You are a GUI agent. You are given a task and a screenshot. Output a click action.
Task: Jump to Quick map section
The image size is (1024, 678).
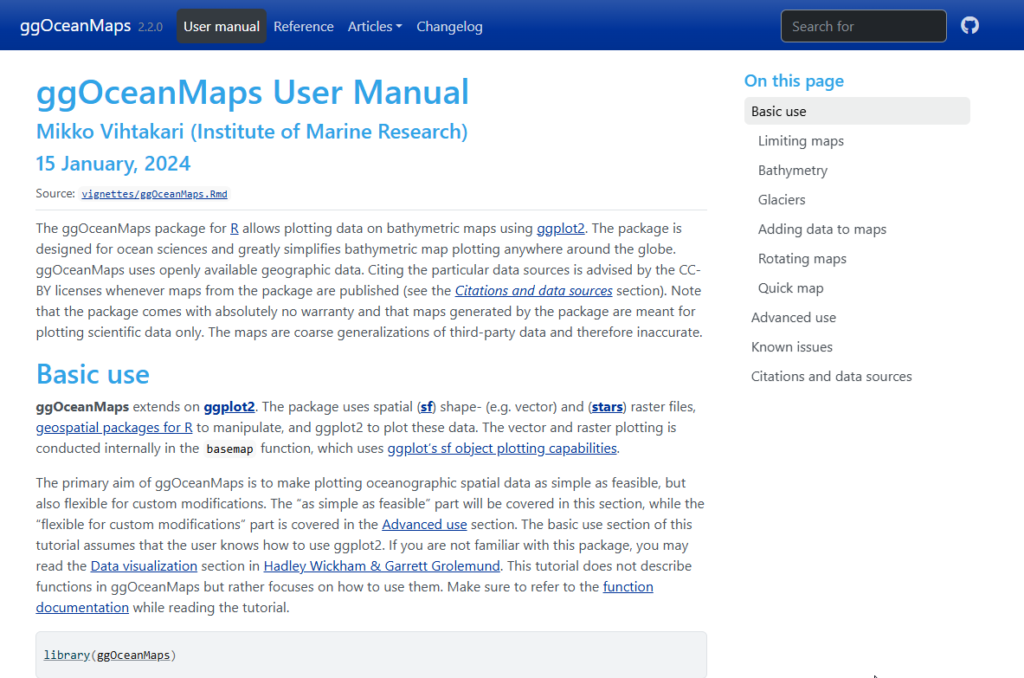[x=790, y=288]
